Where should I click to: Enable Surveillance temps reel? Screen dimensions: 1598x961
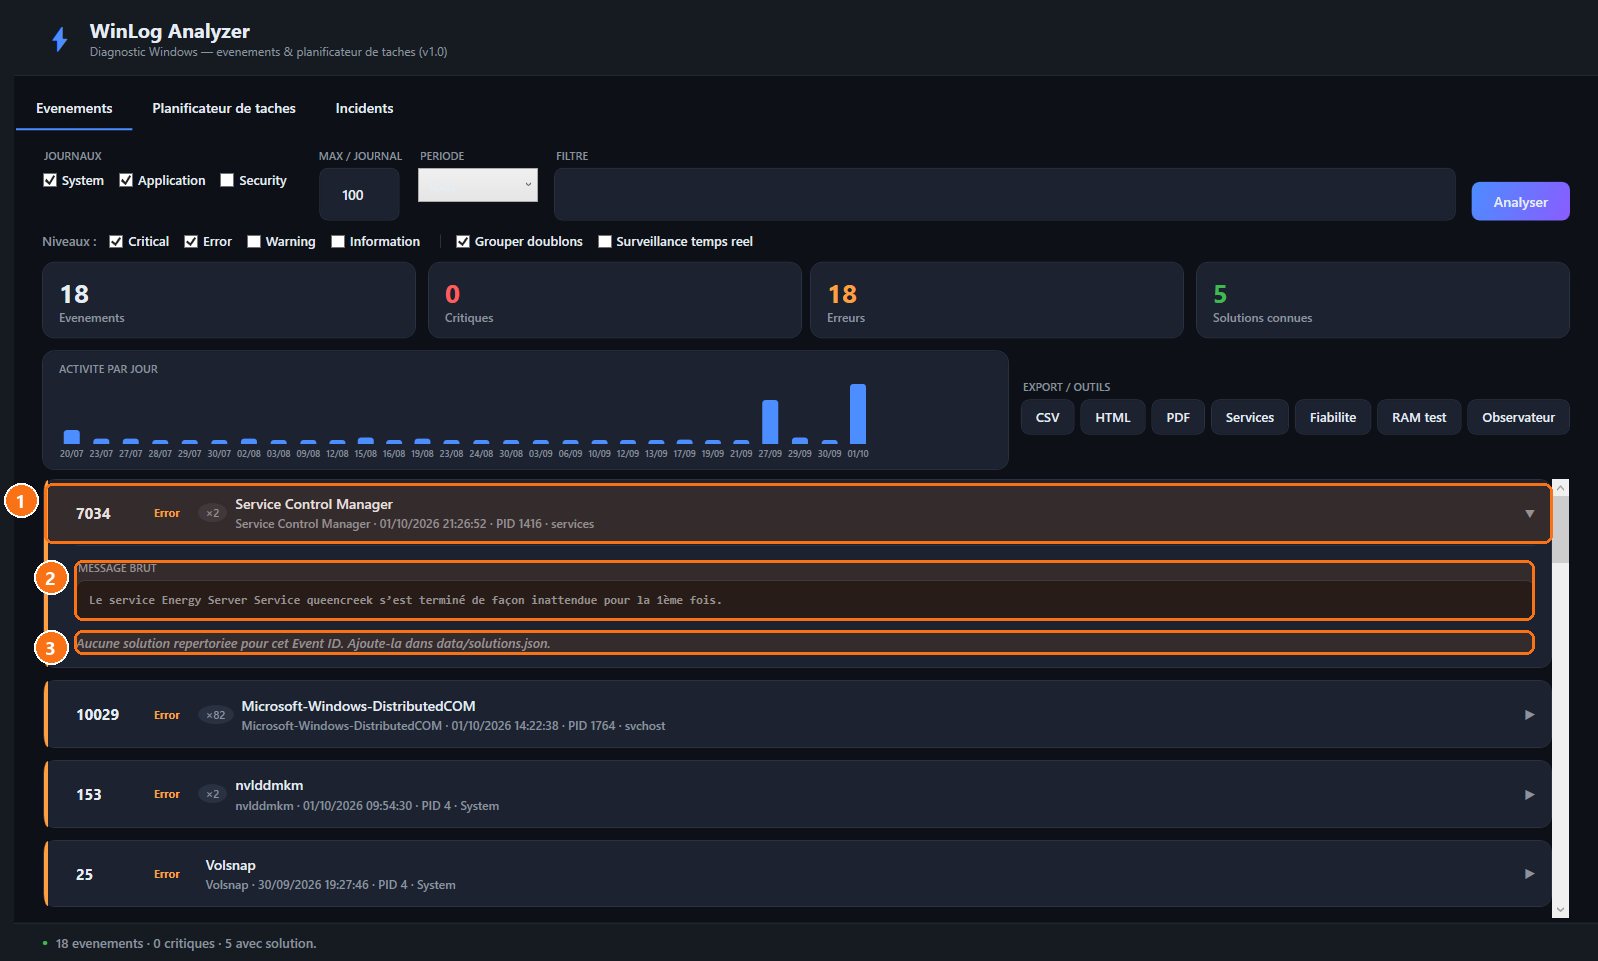[x=605, y=241]
